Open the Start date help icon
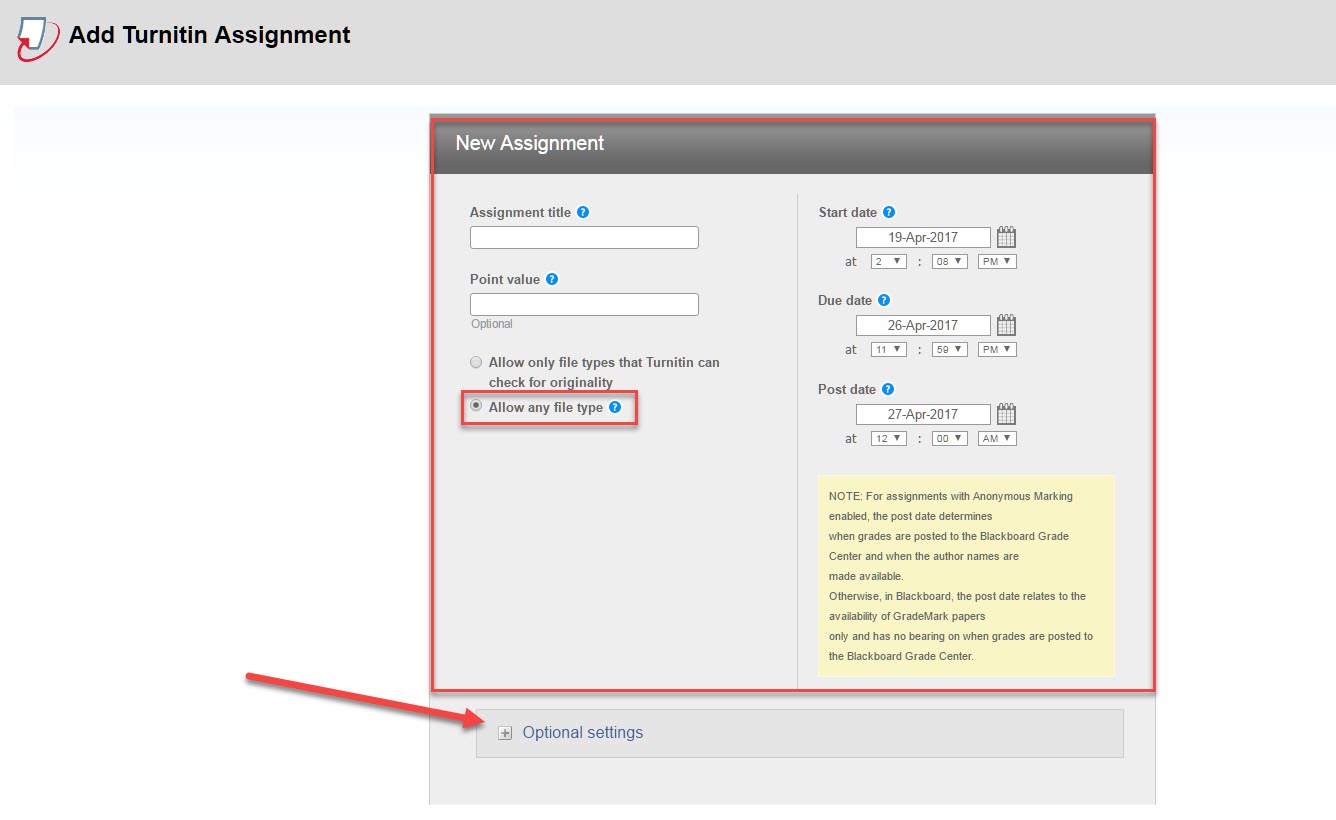This screenshot has height=820, width=1336. coord(888,211)
